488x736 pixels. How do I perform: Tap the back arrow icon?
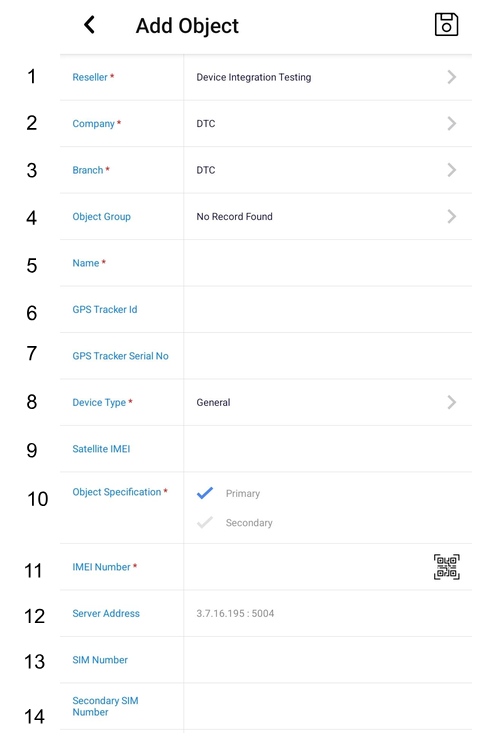pos(89,25)
